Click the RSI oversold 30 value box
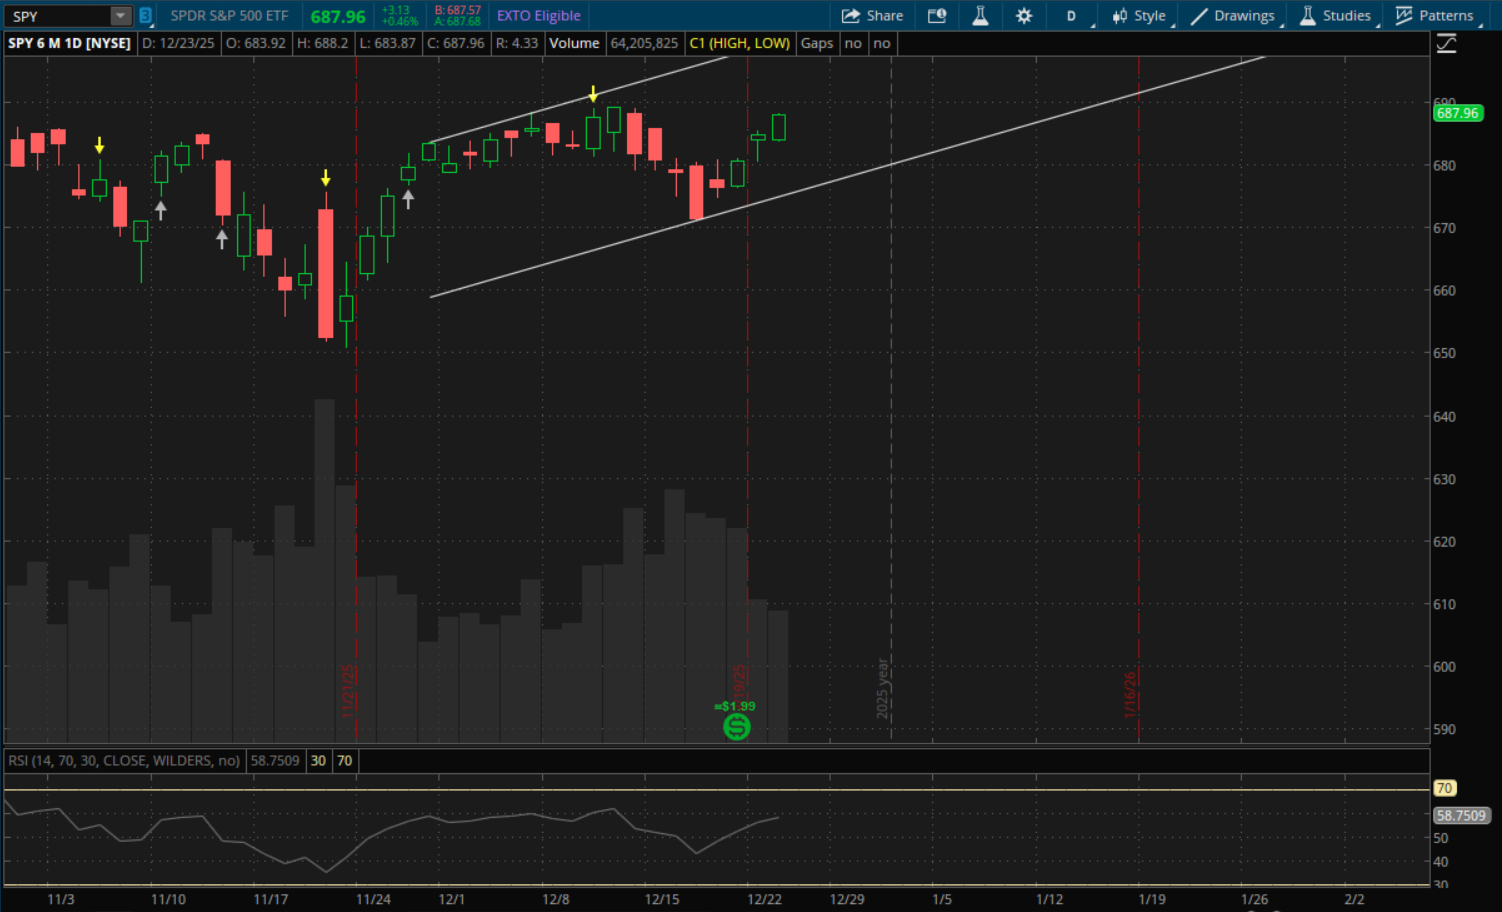Image resolution: width=1502 pixels, height=912 pixels. click(318, 761)
